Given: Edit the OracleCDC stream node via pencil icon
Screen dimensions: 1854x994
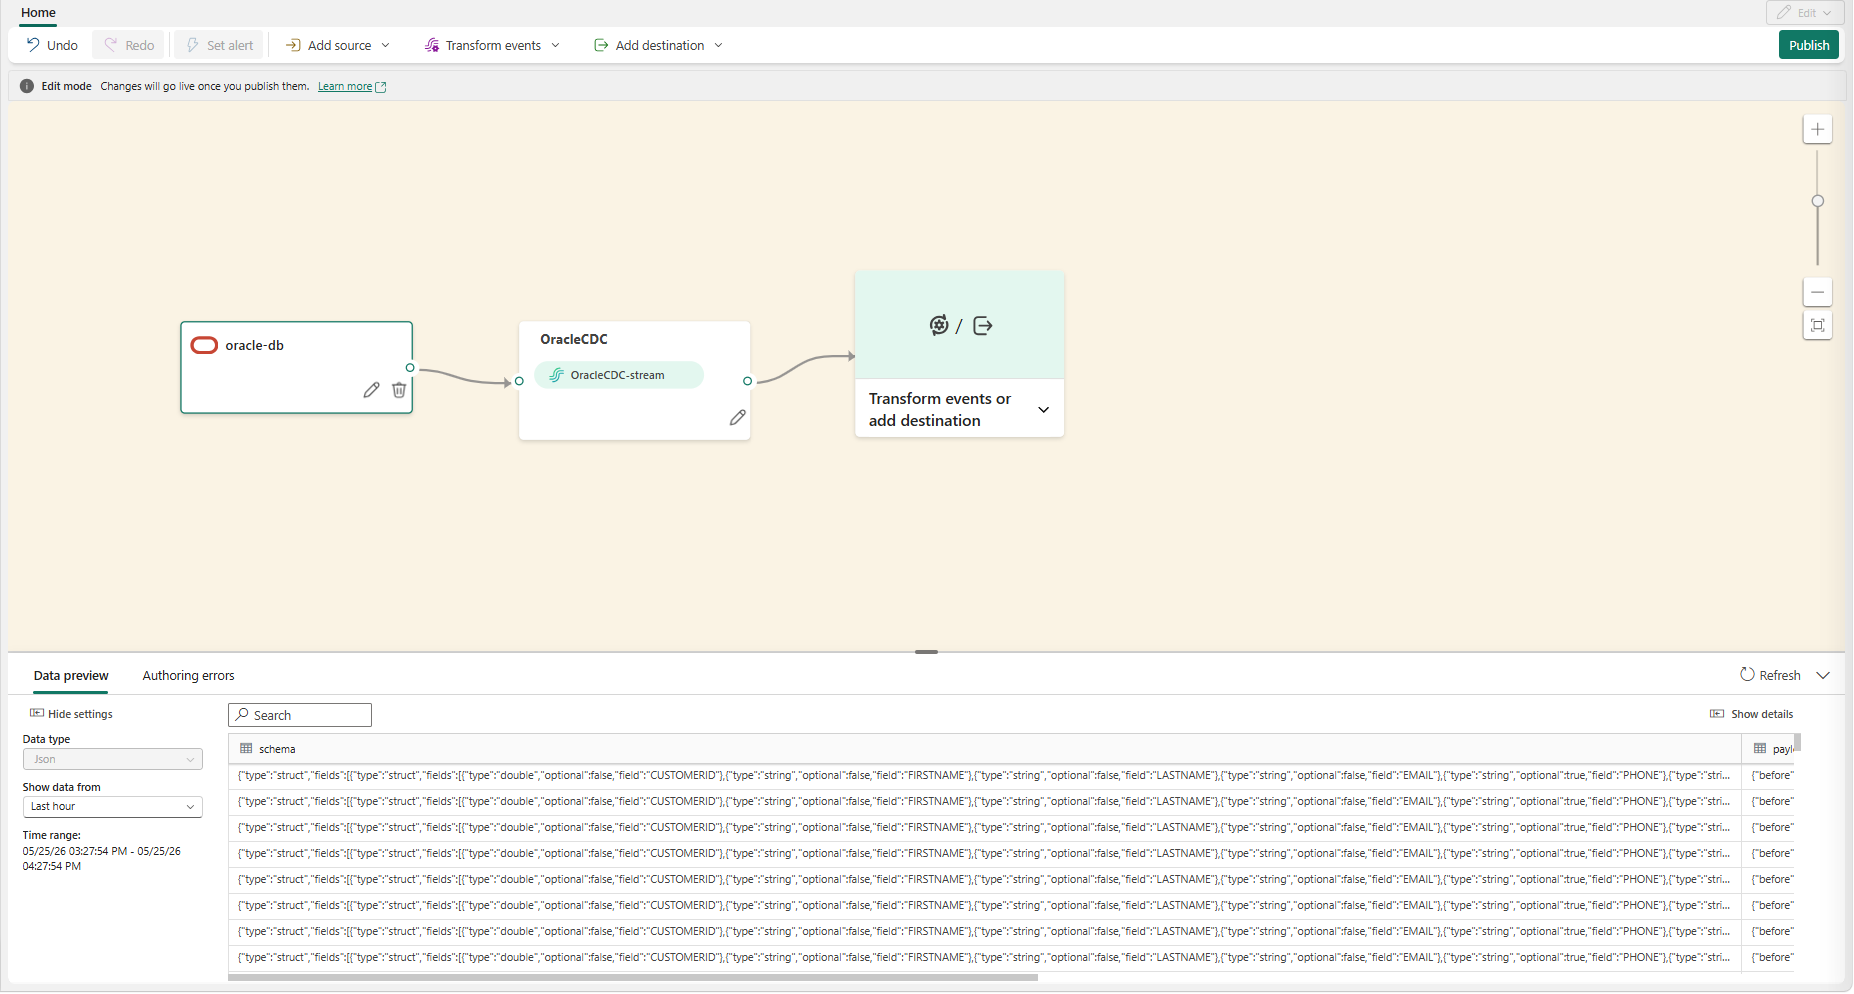Looking at the screenshot, I should click(x=738, y=418).
